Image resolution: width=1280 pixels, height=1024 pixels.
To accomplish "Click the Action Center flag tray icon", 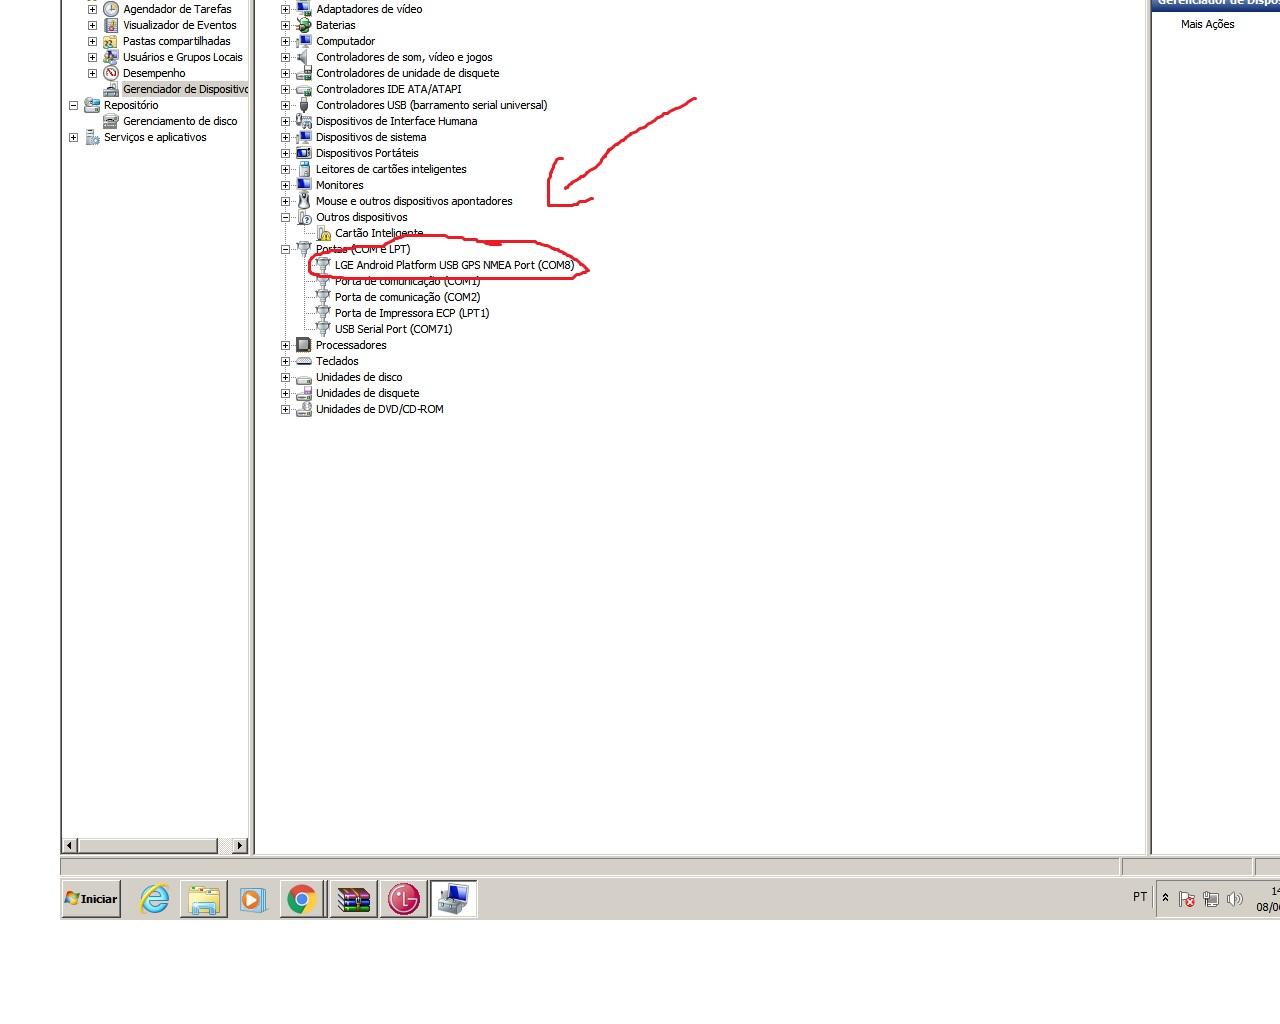I will point(1187,899).
